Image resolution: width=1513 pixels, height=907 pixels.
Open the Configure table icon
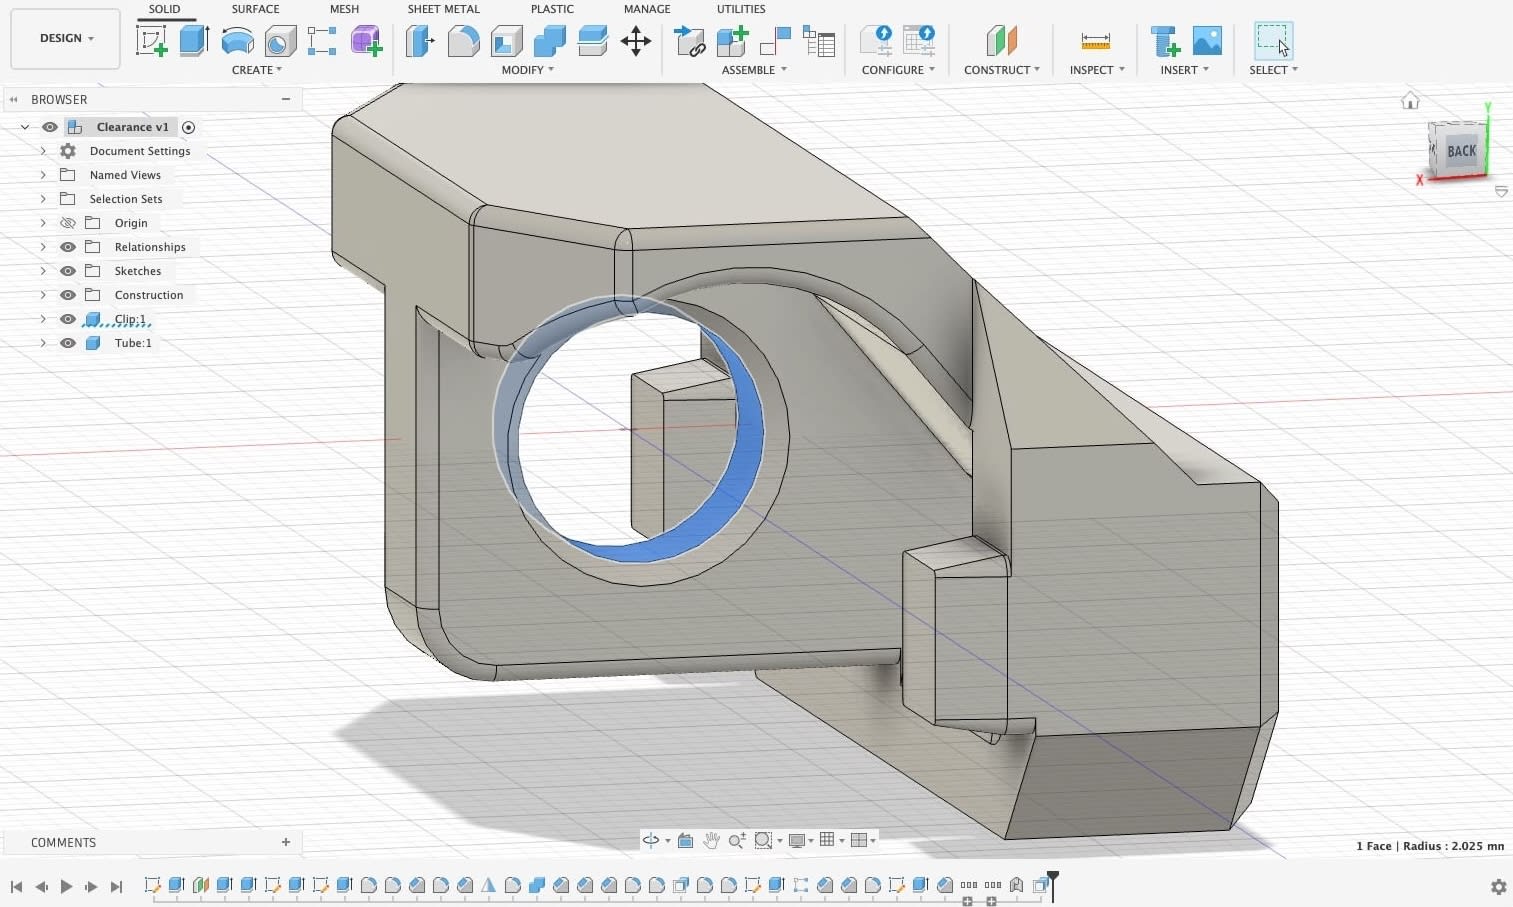(919, 41)
